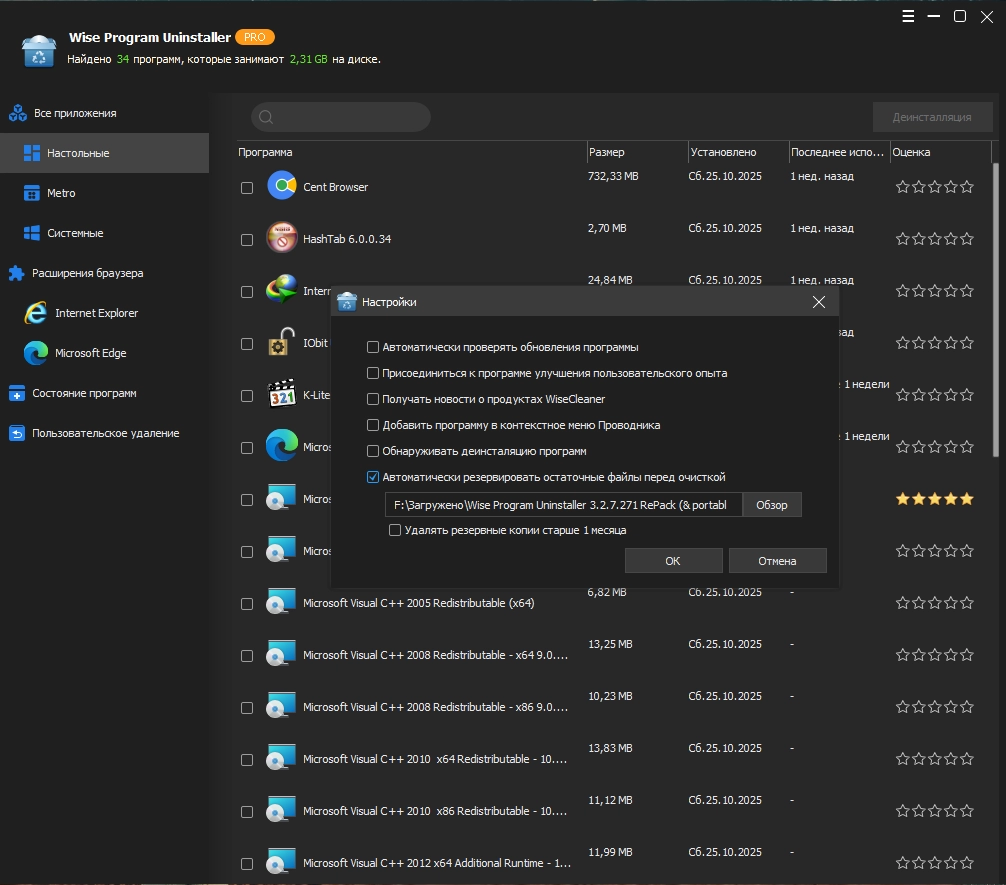Image resolution: width=1006 pixels, height=885 pixels.
Task: Click Обзор to browse backup folder
Action: click(x=772, y=505)
